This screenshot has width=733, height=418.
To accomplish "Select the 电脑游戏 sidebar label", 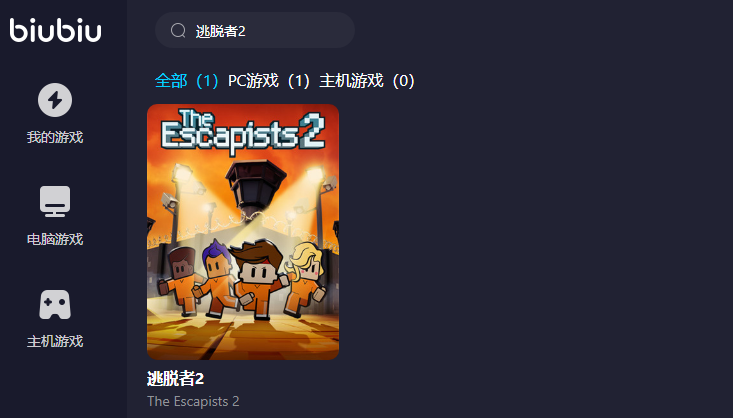I will (x=55, y=239).
